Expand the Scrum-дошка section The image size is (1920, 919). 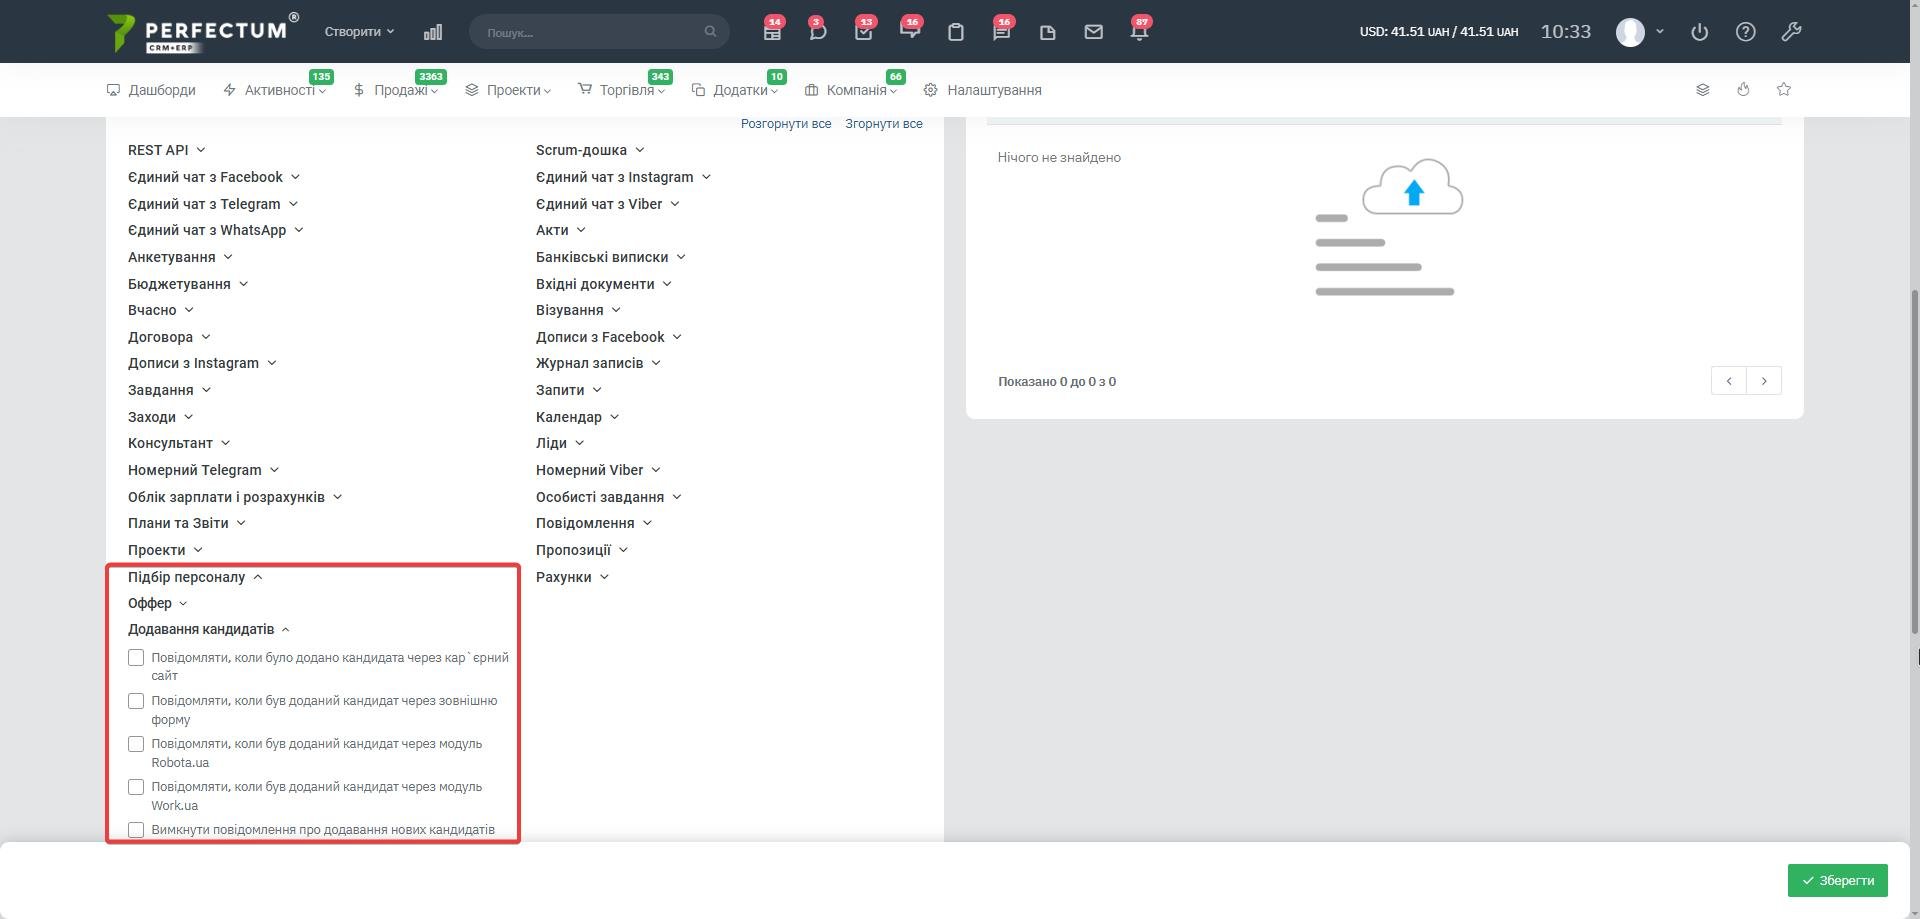tap(590, 150)
